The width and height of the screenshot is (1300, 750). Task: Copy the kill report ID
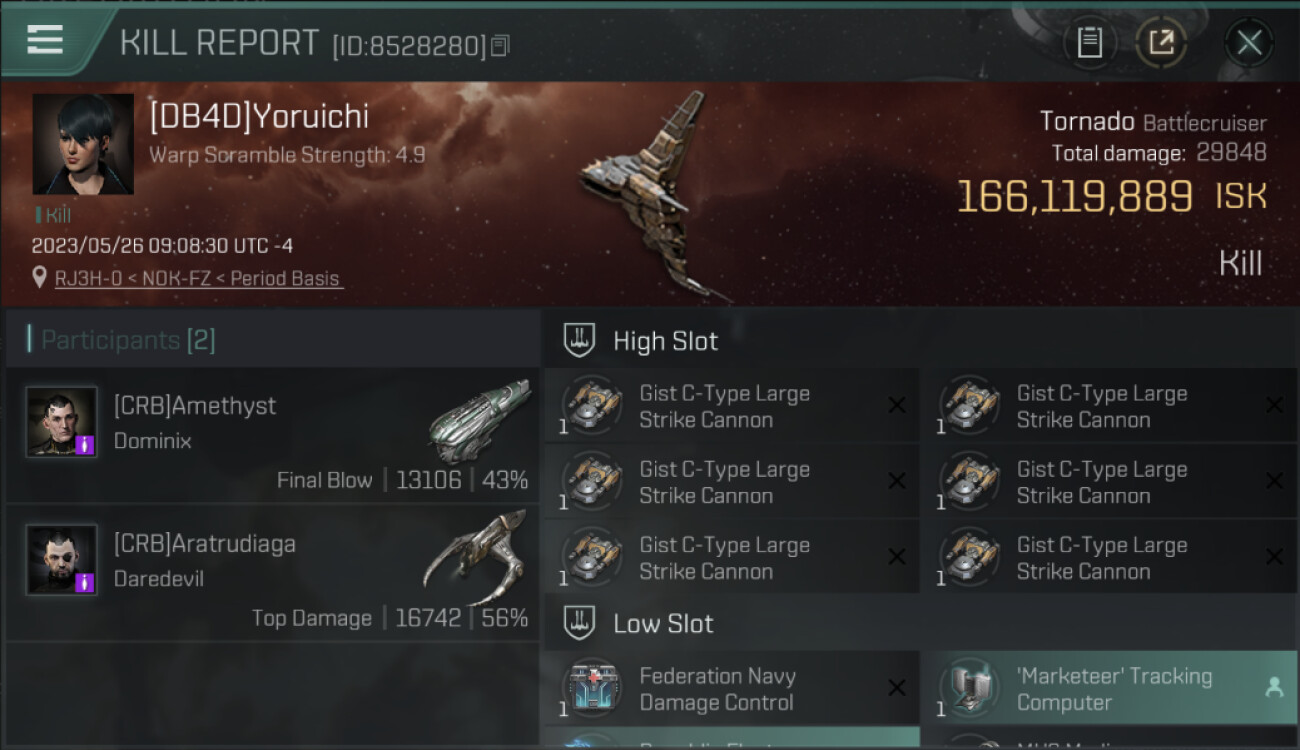click(x=501, y=46)
